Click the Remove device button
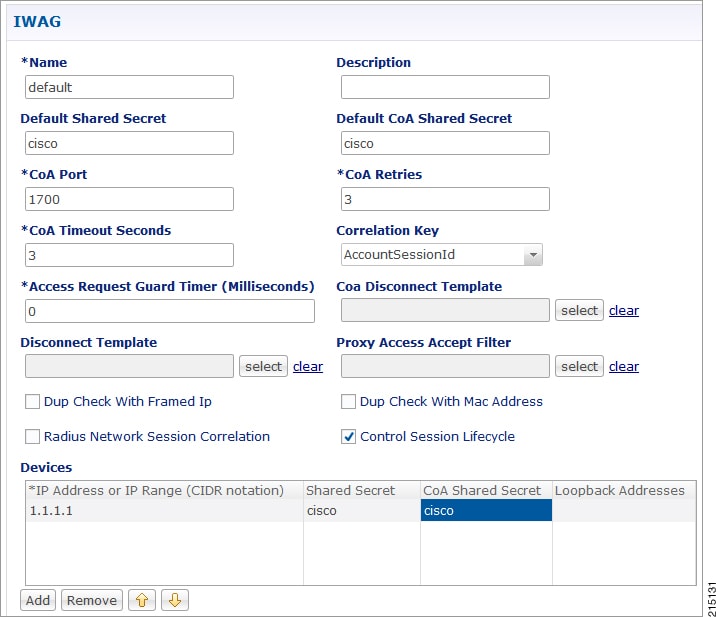Screen dimensions: 716x617 point(92,600)
